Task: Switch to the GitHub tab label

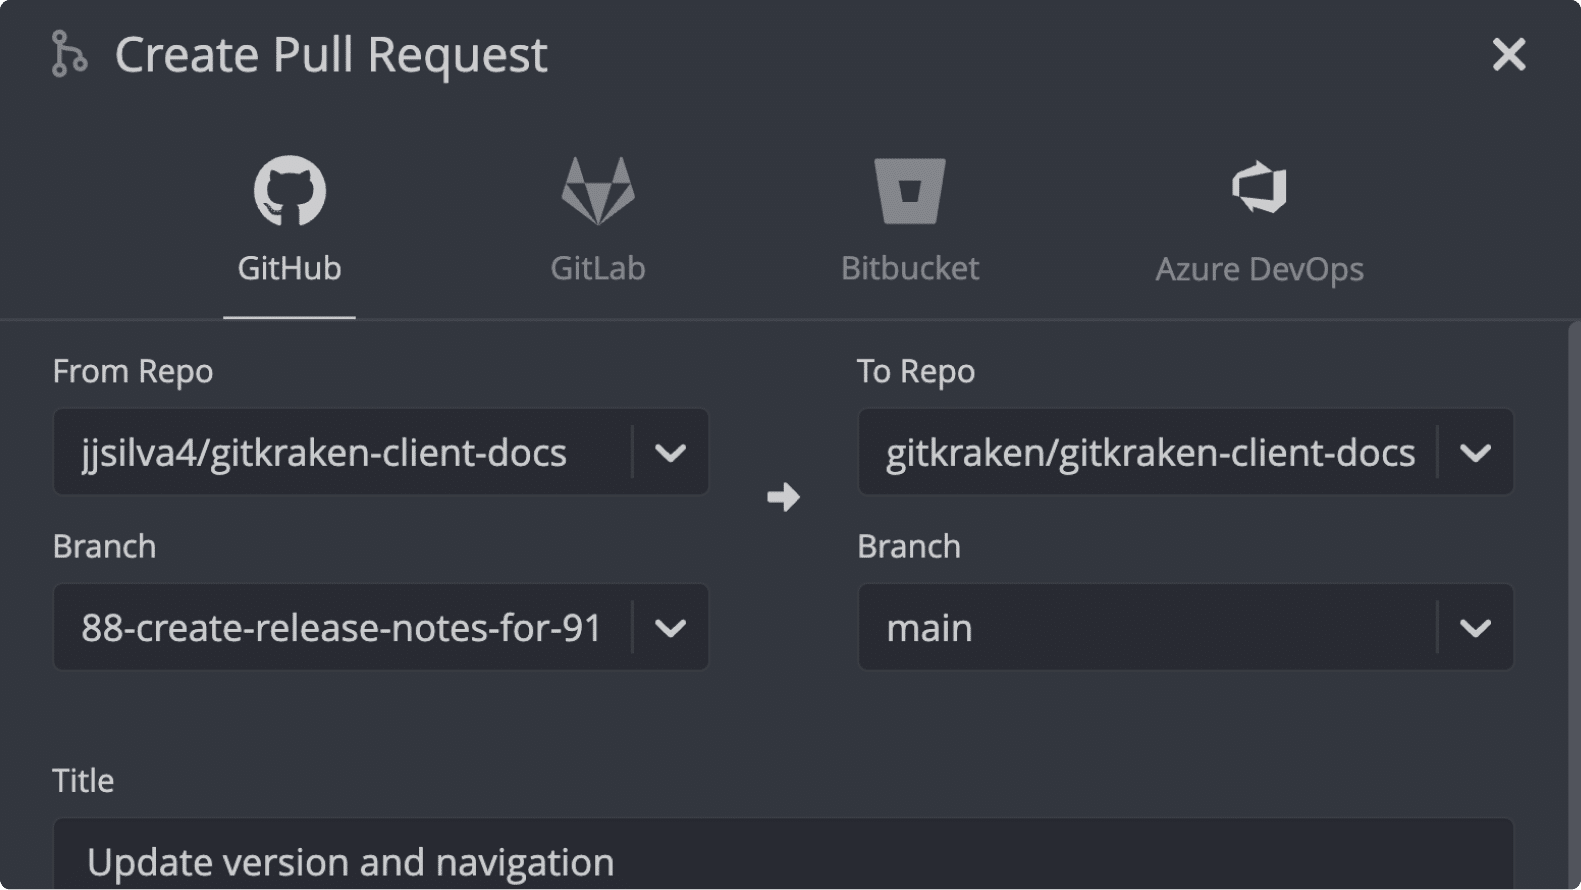Action: [289, 268]
